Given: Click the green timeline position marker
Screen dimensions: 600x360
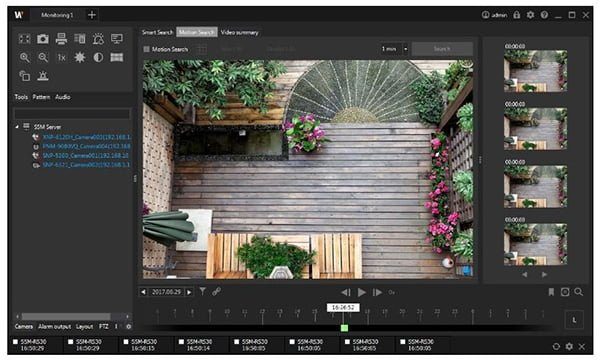Looking at the screenshot, I should pyautogui.click(x=344, y=328).
